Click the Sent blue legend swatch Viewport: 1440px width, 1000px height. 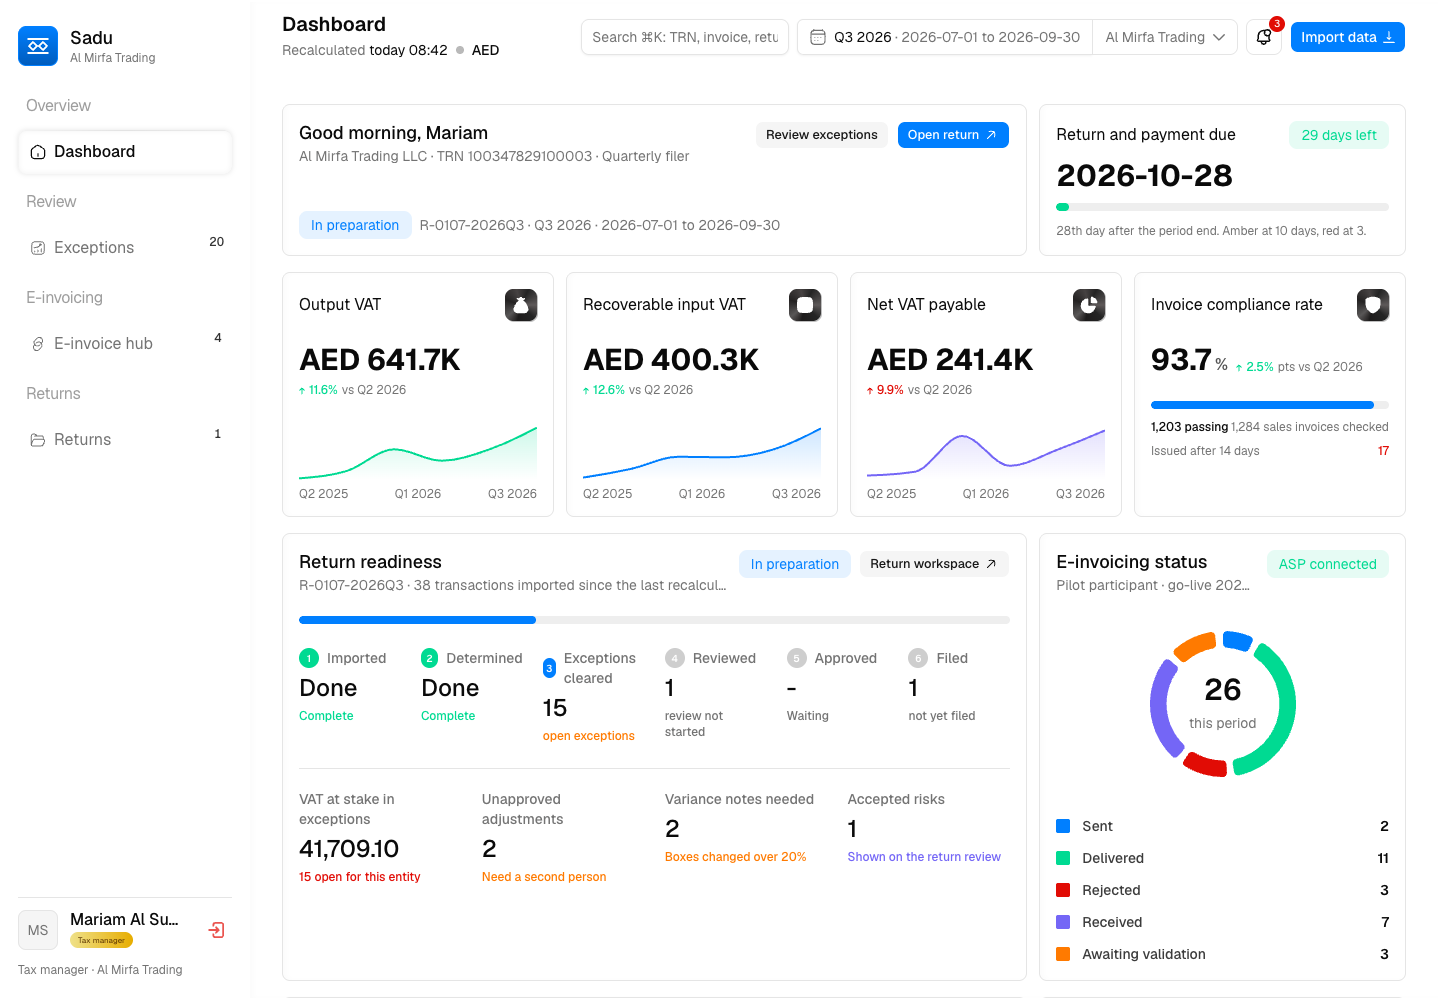1064,826
